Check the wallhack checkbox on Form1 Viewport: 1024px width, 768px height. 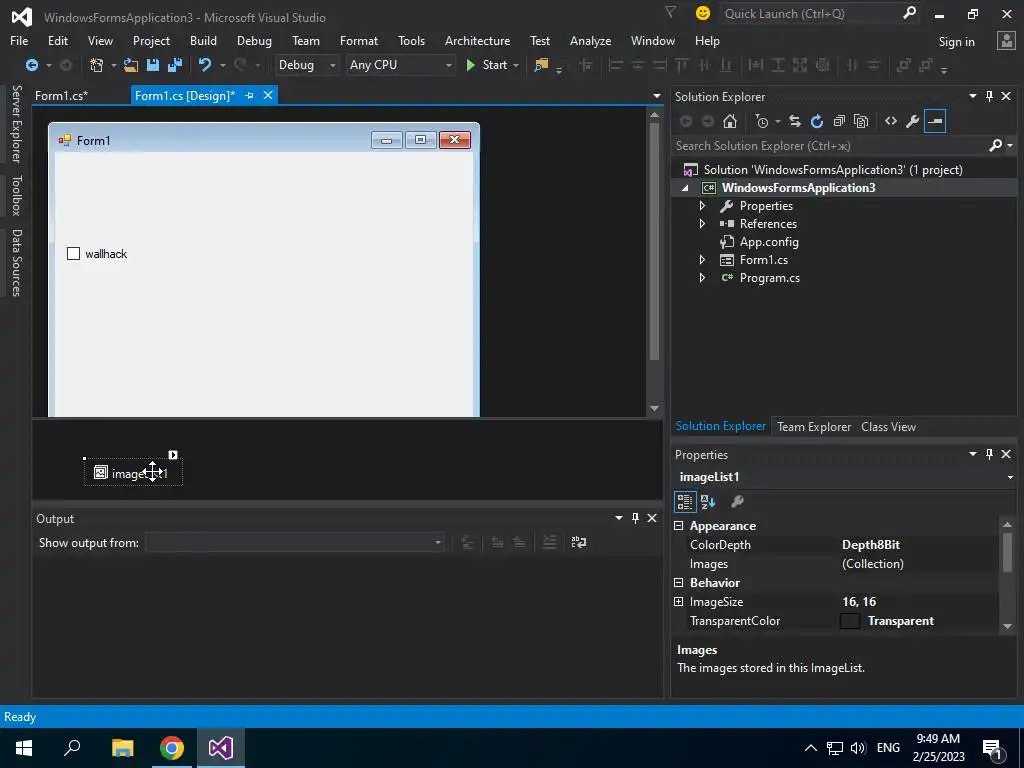(73, 253)
